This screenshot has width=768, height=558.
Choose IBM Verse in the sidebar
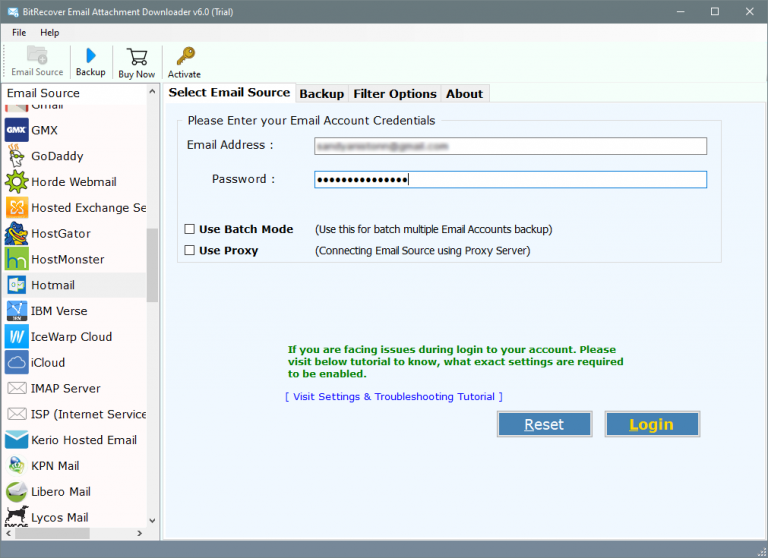click(x=59, y=311)
